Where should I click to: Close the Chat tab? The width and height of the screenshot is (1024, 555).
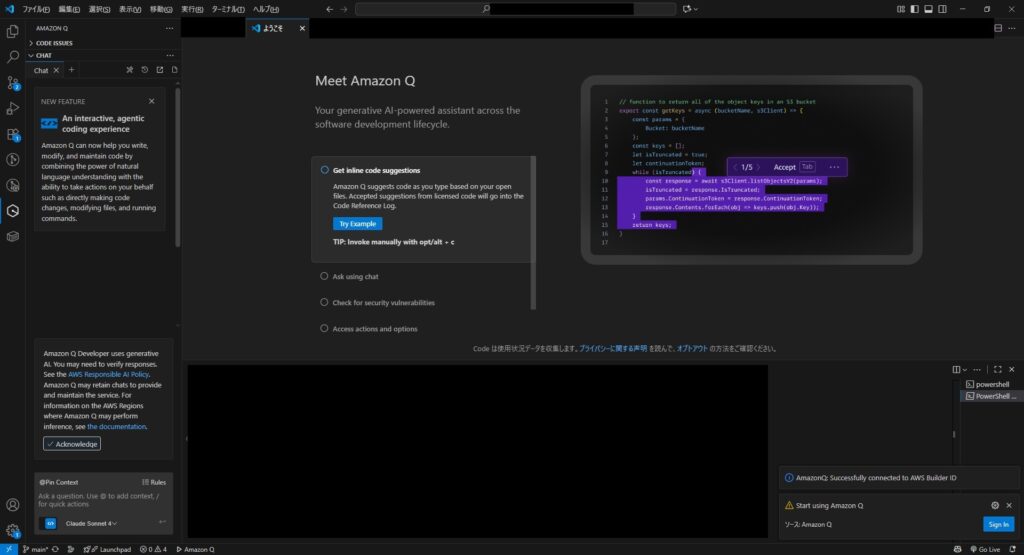[56, 71]
